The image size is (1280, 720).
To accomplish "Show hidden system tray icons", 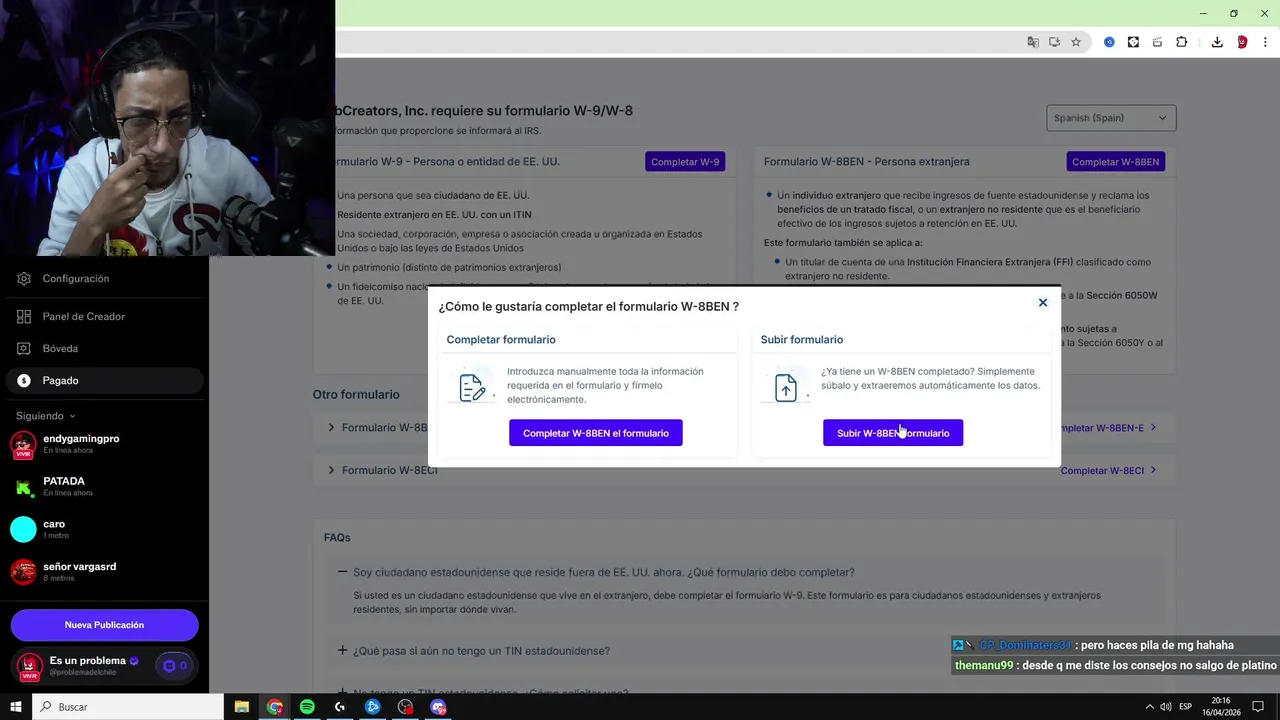I will pos(1149,707).
